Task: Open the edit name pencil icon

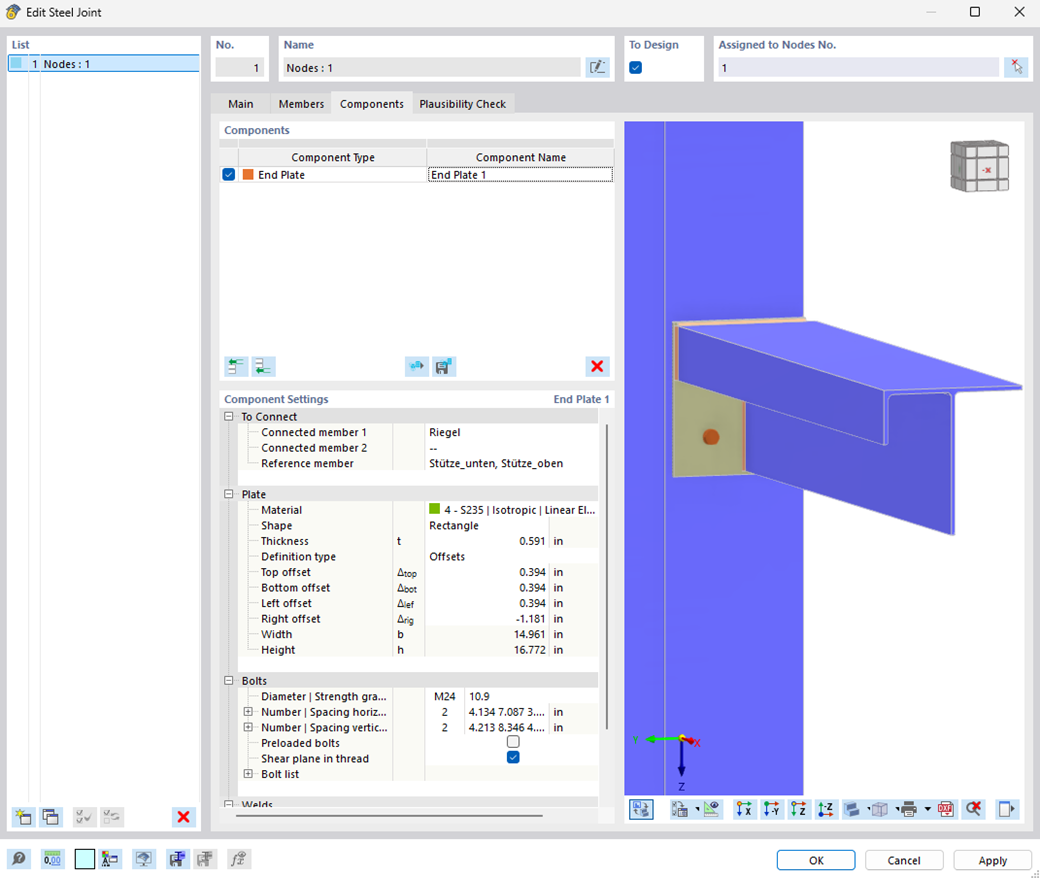Action: 597,67
